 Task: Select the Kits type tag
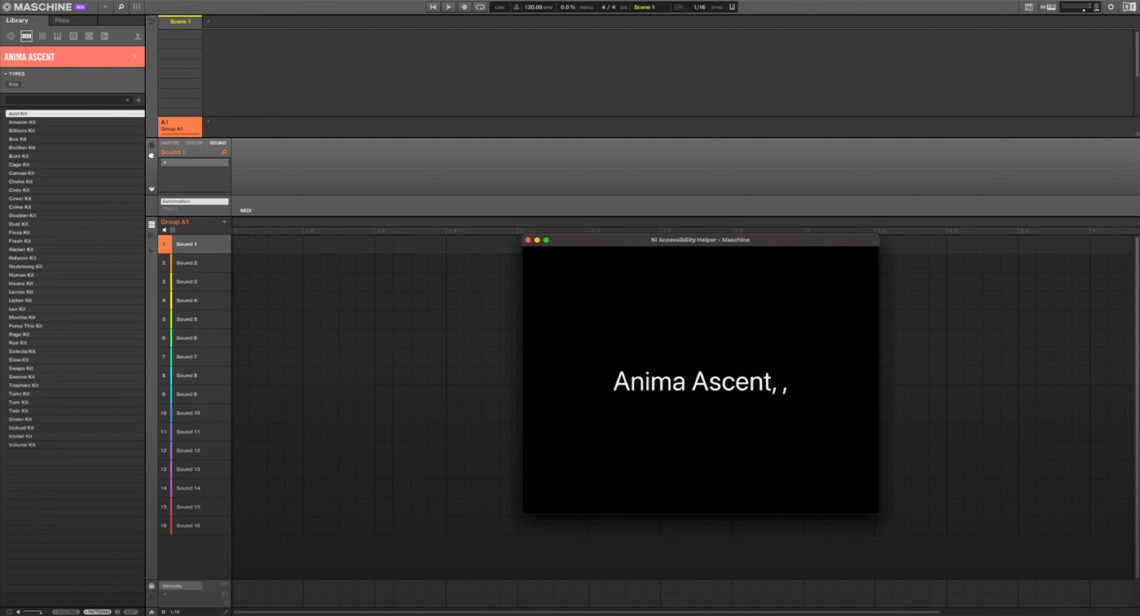coord(14,84)
